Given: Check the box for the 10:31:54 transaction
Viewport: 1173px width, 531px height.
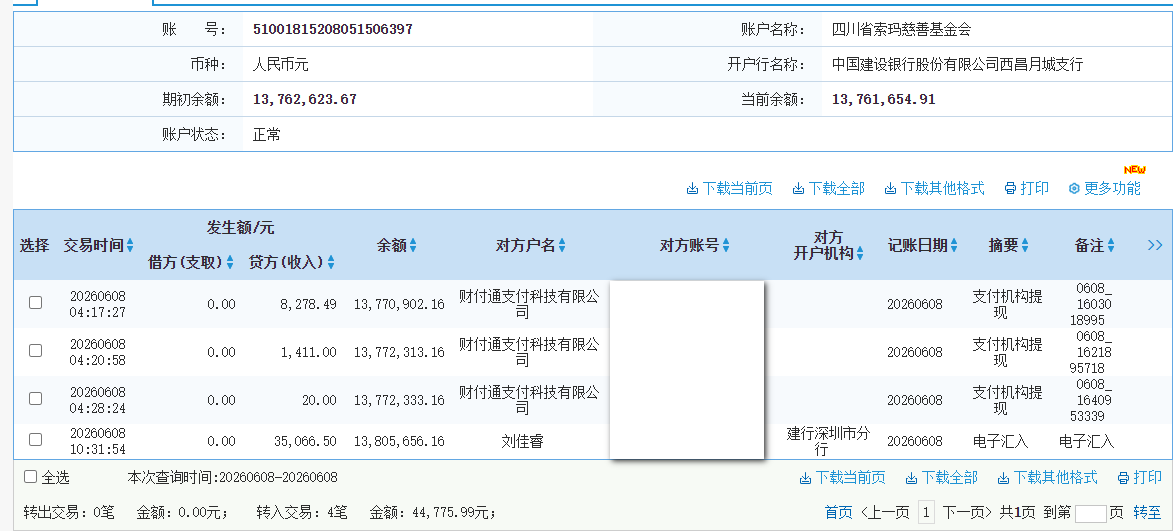Looking at the screenshot, I should (35, 440).
